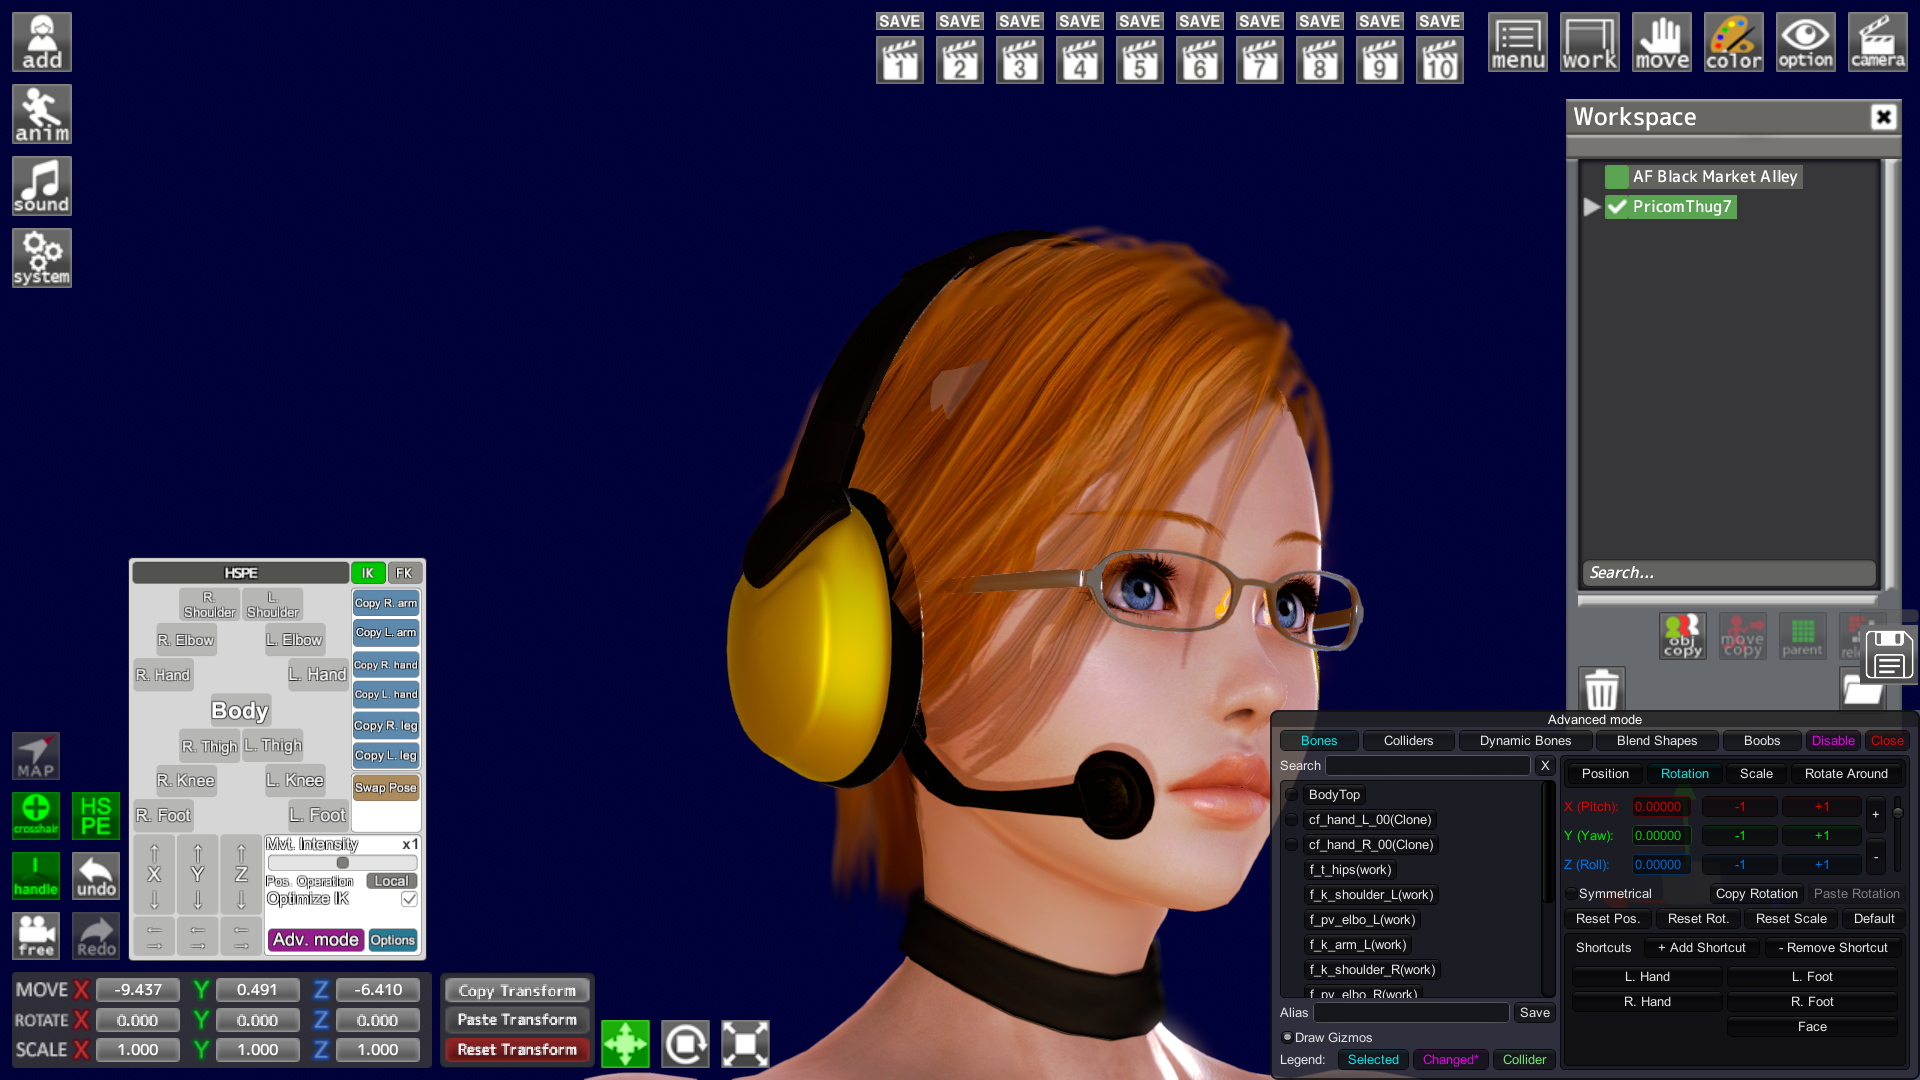Switch to the Dynamic Bones tab

(x=1524, y=741)
